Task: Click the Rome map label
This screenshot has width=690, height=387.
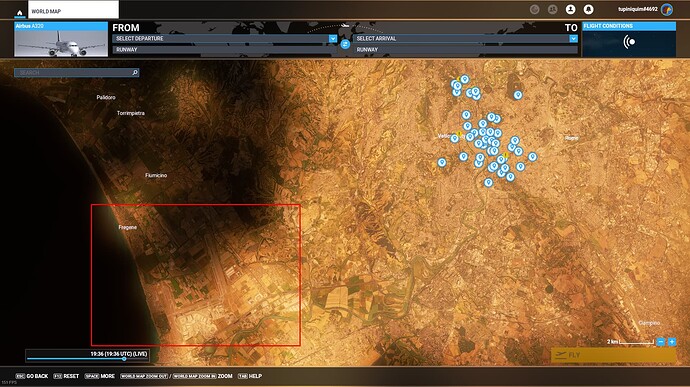Action: point(571,138)
